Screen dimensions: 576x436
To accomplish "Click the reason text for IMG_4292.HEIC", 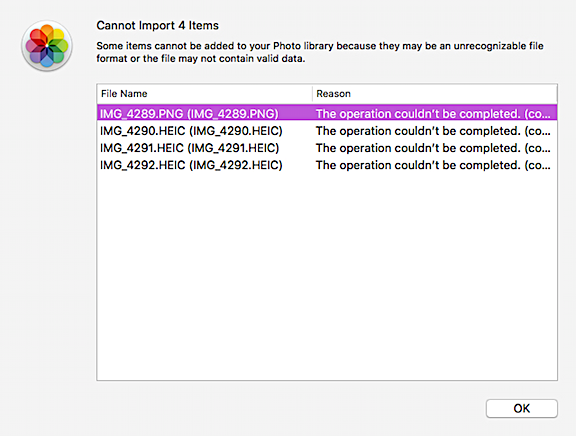I will click(x=433, y=165).
